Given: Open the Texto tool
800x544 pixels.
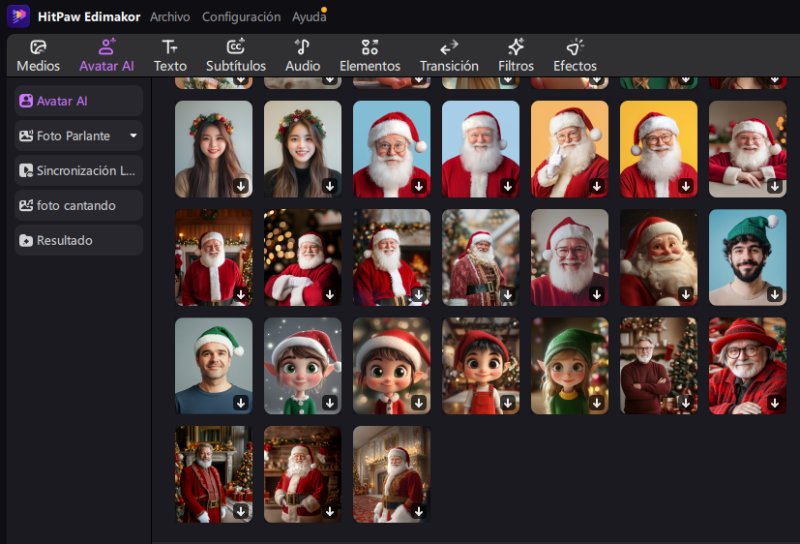Looking at the screenshot, I should [170, 56].
